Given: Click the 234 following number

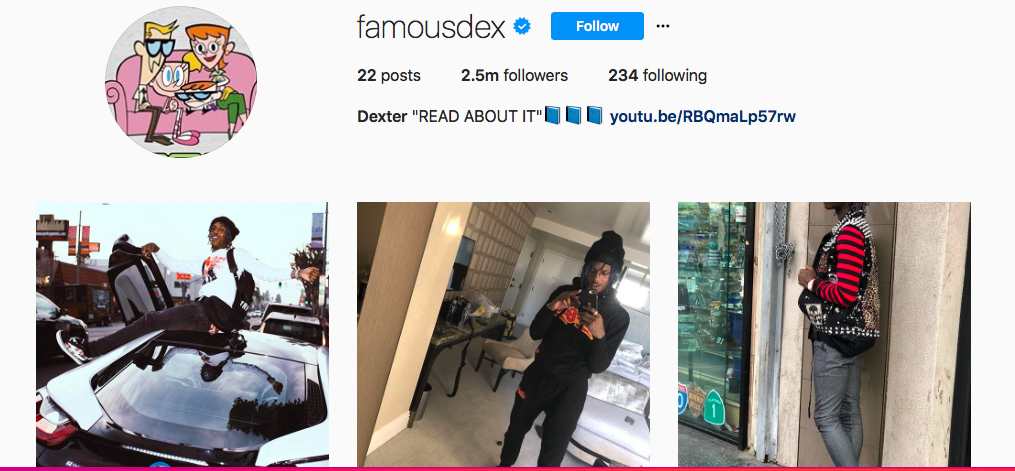Looking at the screenshot, I should coord(623,76).
